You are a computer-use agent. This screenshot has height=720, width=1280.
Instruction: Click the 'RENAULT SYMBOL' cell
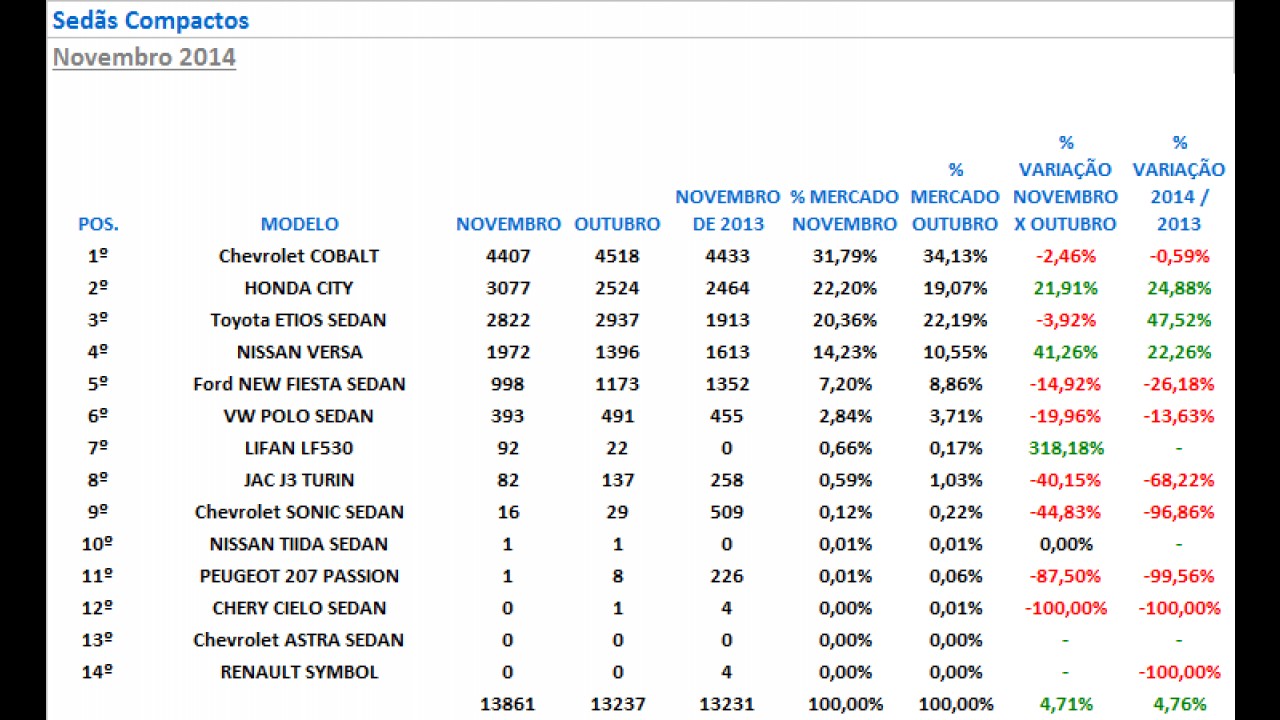[299, 672]
